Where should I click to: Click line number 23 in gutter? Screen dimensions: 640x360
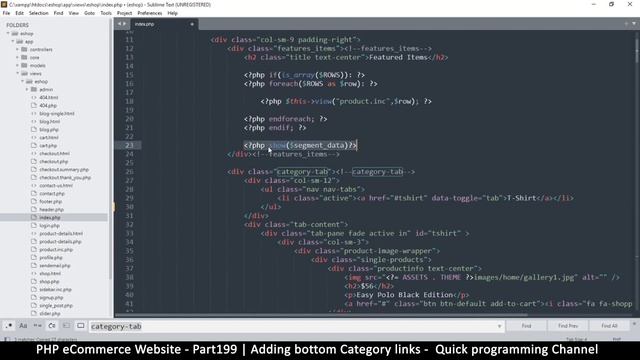tap(129, 145)
